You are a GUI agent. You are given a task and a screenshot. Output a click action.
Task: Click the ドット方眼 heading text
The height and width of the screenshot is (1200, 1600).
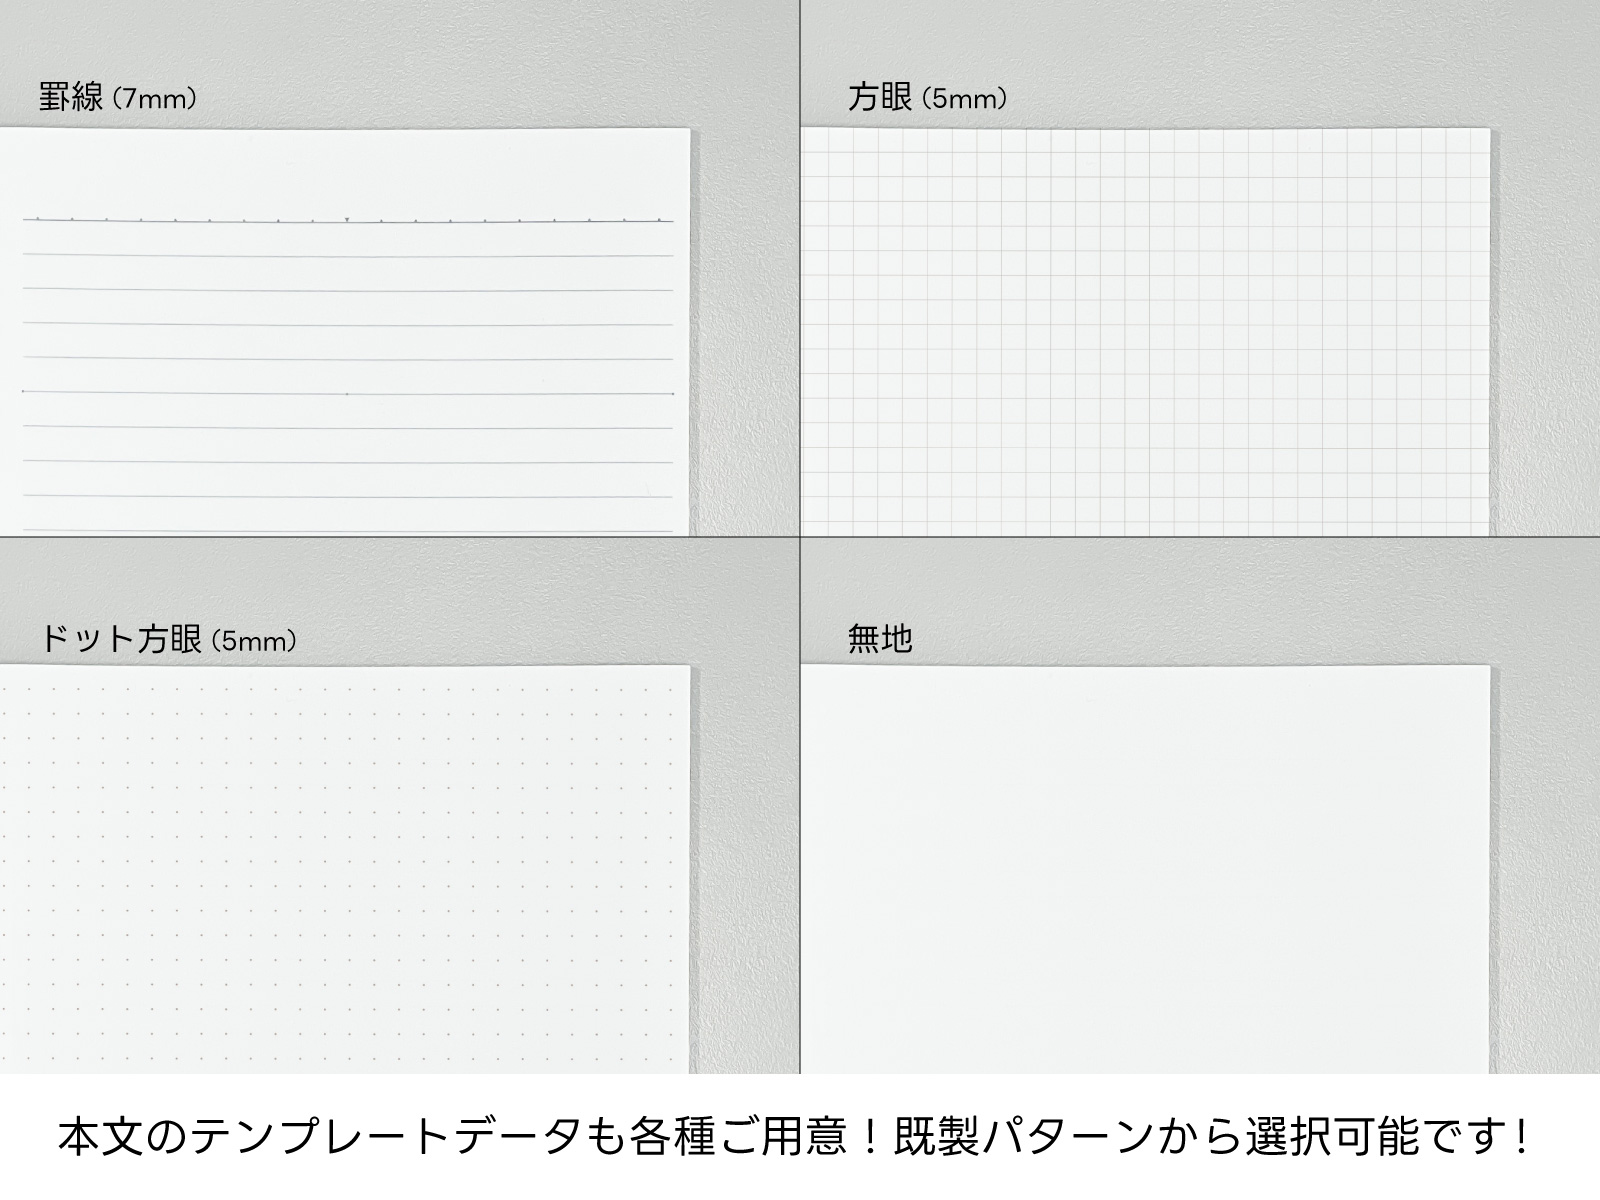120,640
